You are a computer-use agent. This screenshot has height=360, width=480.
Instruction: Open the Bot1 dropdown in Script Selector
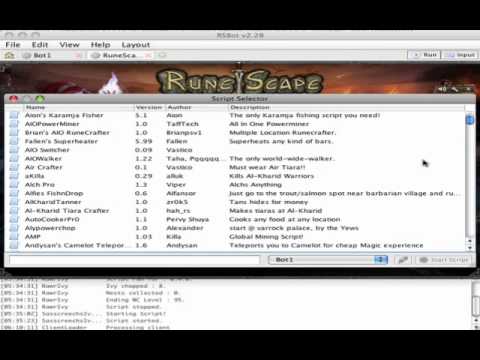click(328, 260)
